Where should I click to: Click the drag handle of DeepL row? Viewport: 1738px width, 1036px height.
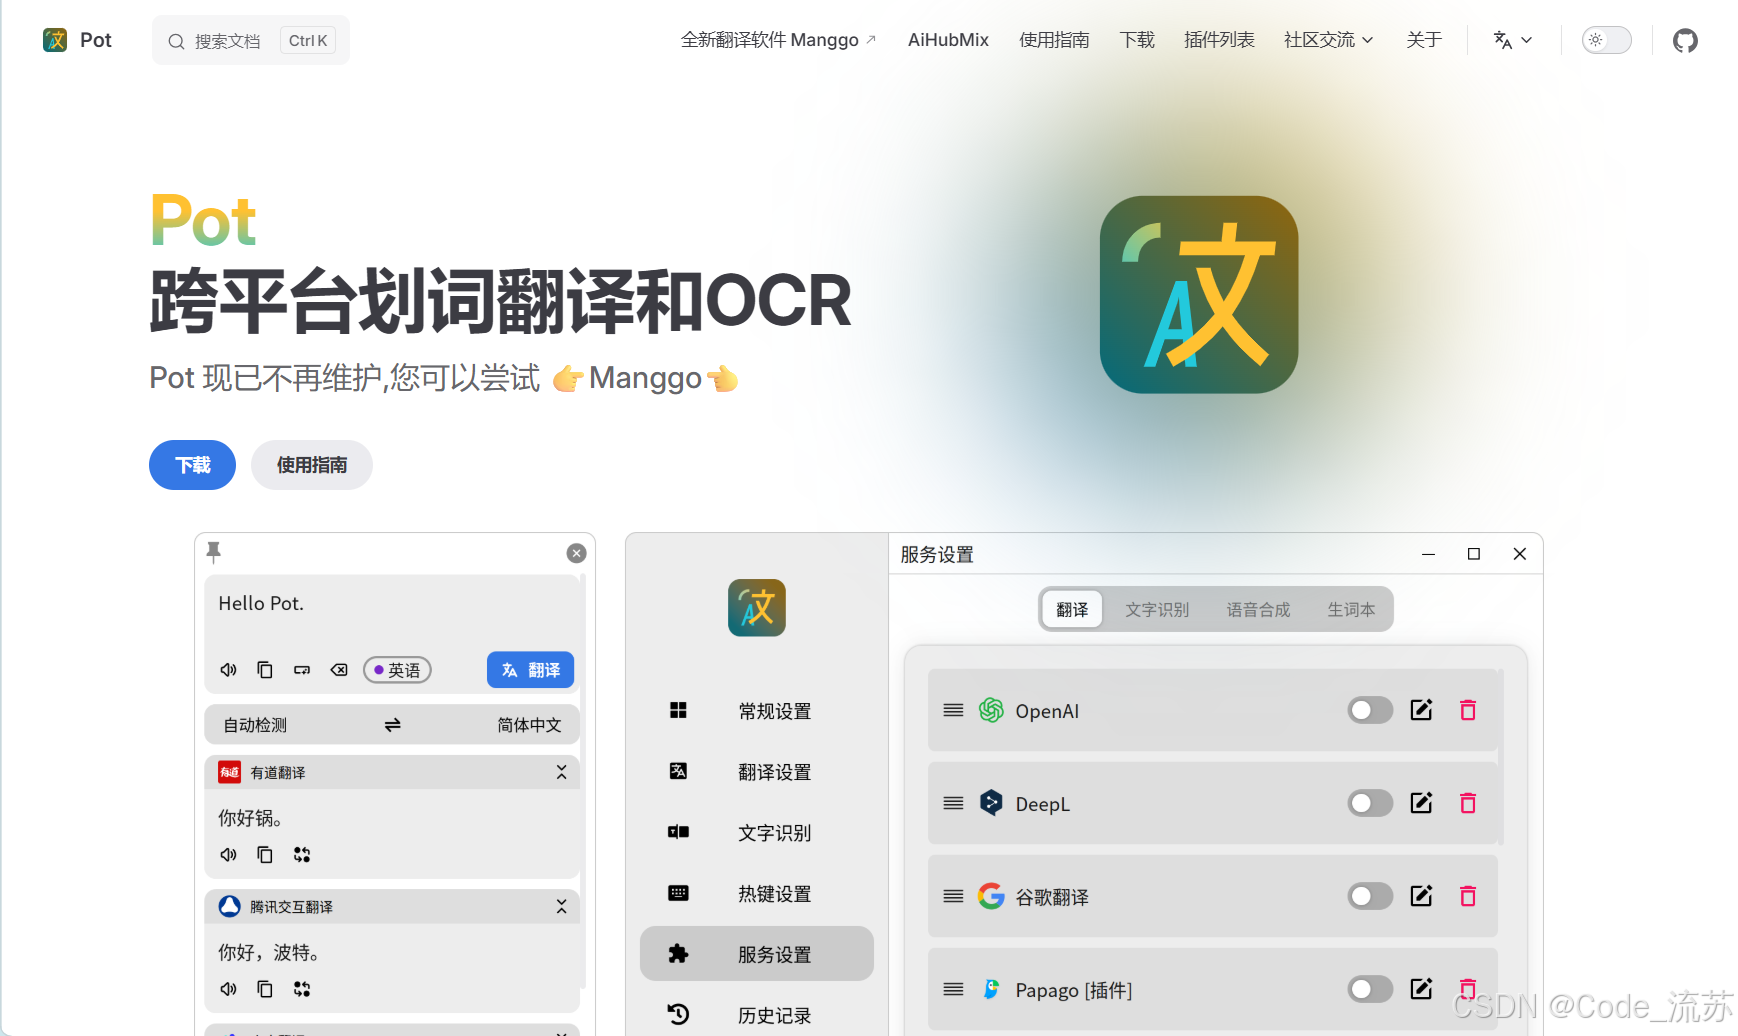(953, 803)
